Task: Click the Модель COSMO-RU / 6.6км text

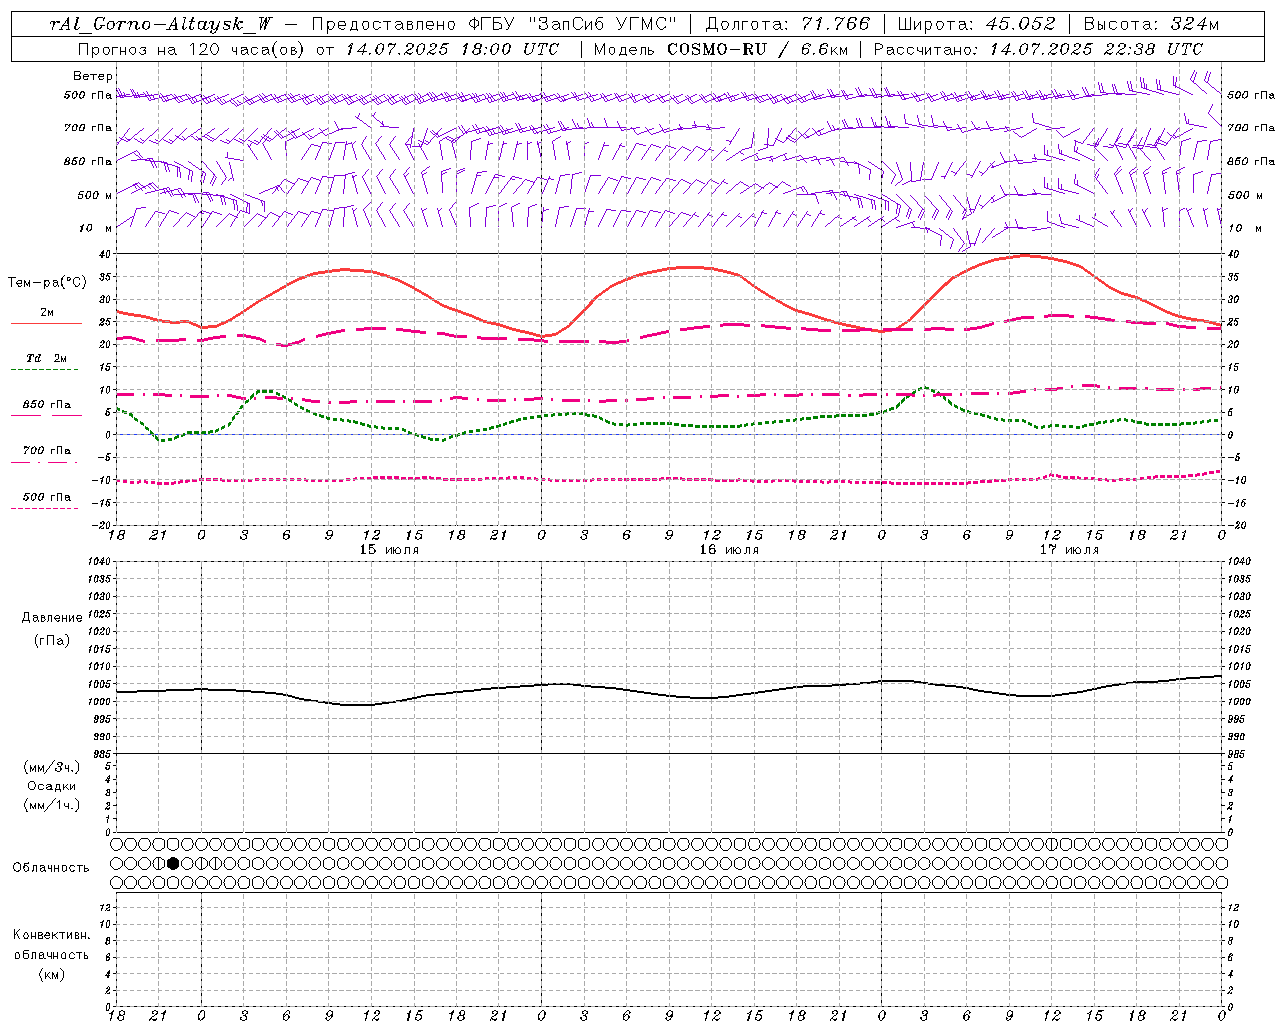Action: [x=720, y=49]
